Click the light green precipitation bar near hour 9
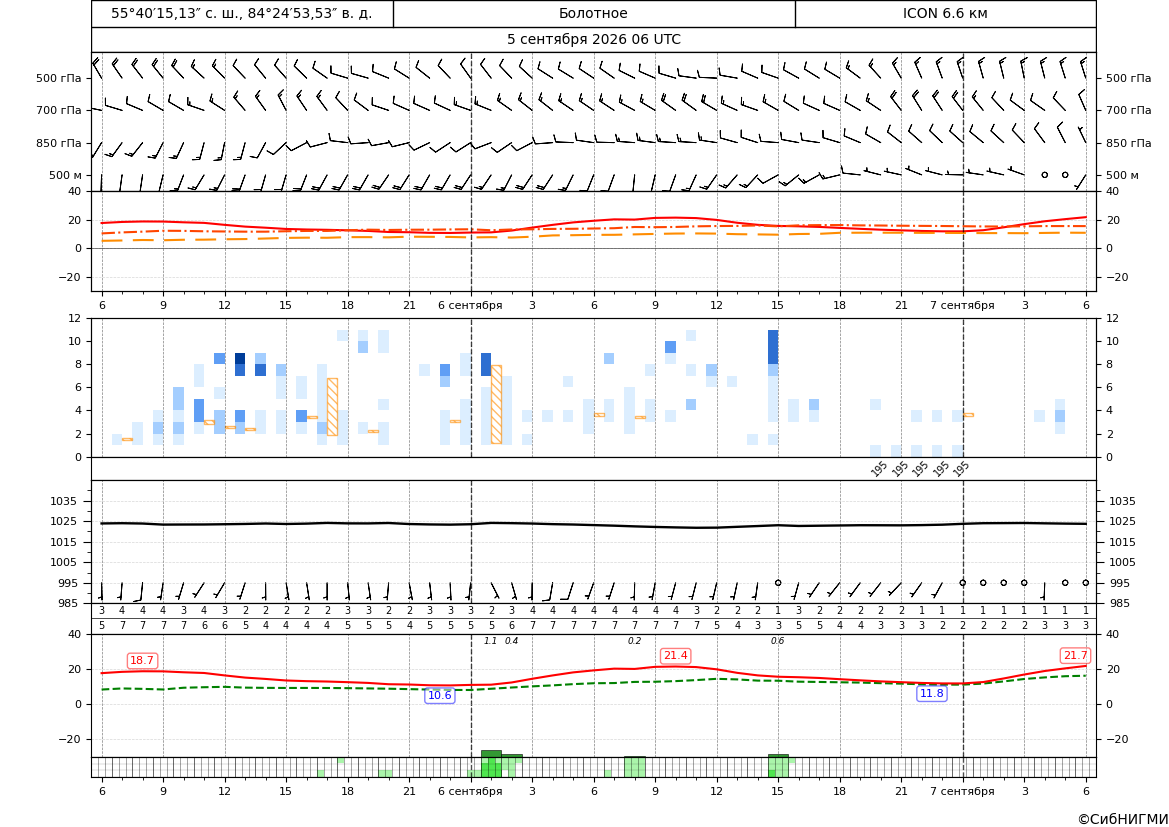Image resolution: width=1169 pixels, height=827 pixels. tap(634, 767)
